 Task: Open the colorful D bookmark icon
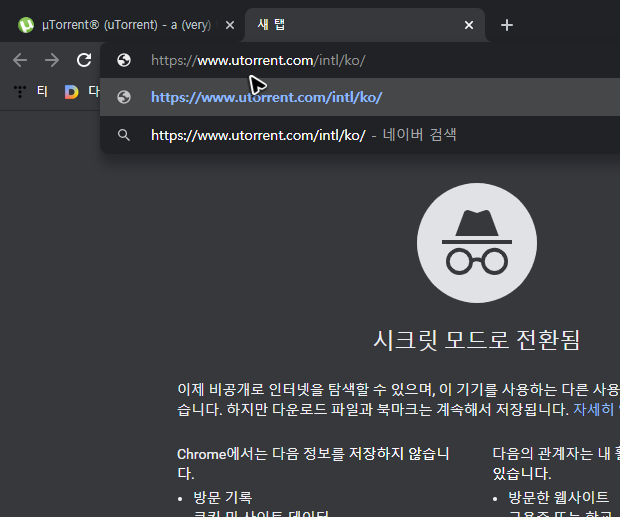[x=71, y=92]
